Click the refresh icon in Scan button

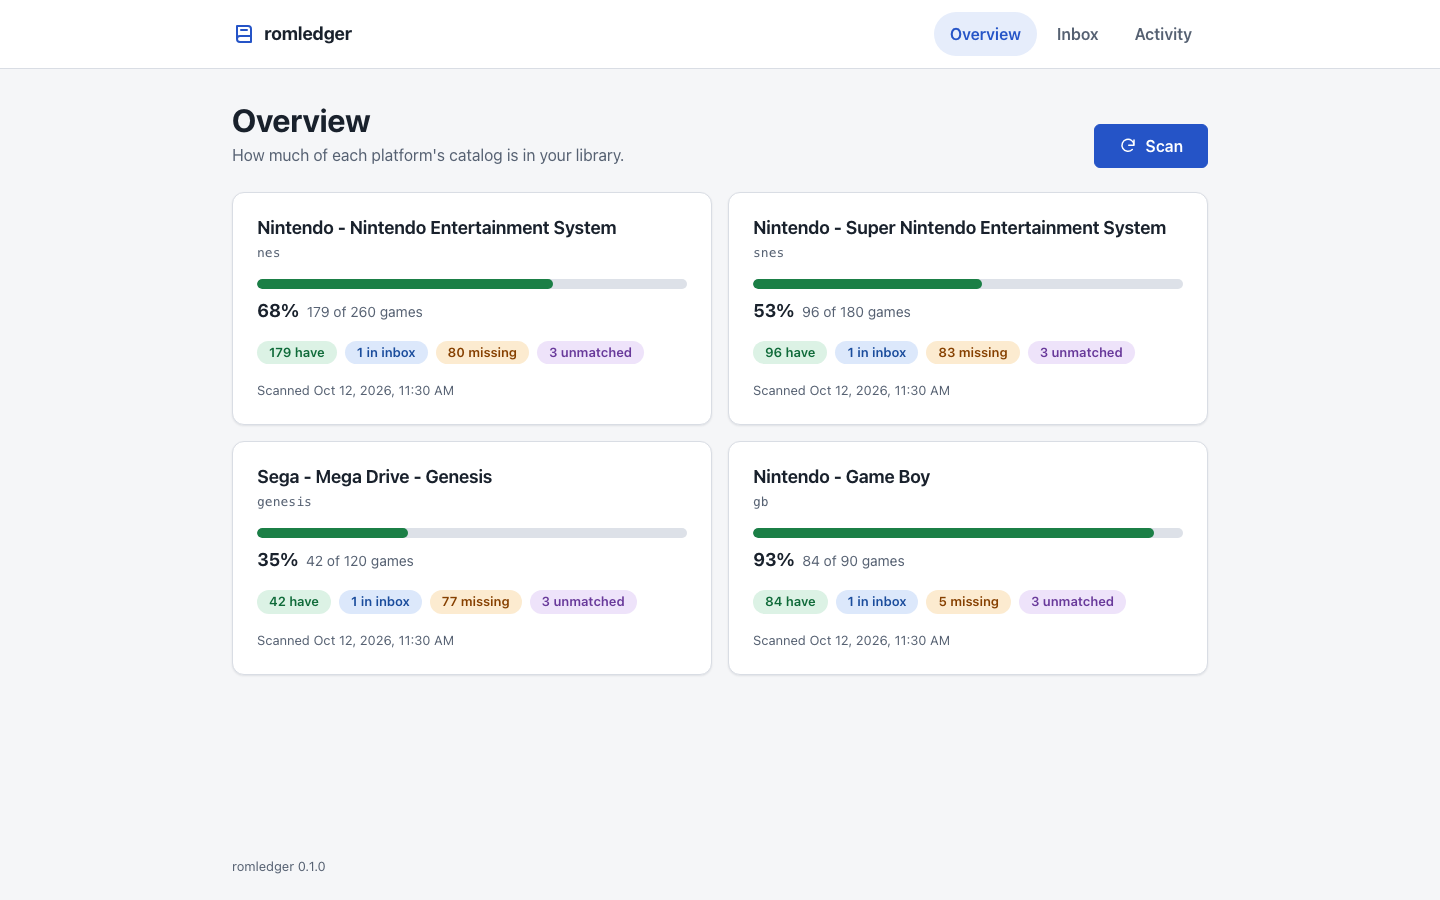(x=1128, y=146)
